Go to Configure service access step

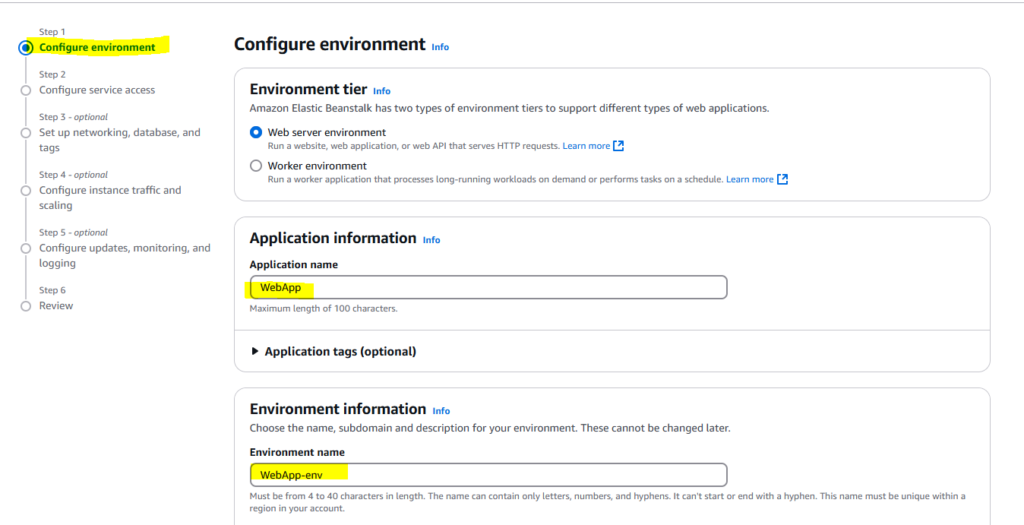(x=97, y=90)
